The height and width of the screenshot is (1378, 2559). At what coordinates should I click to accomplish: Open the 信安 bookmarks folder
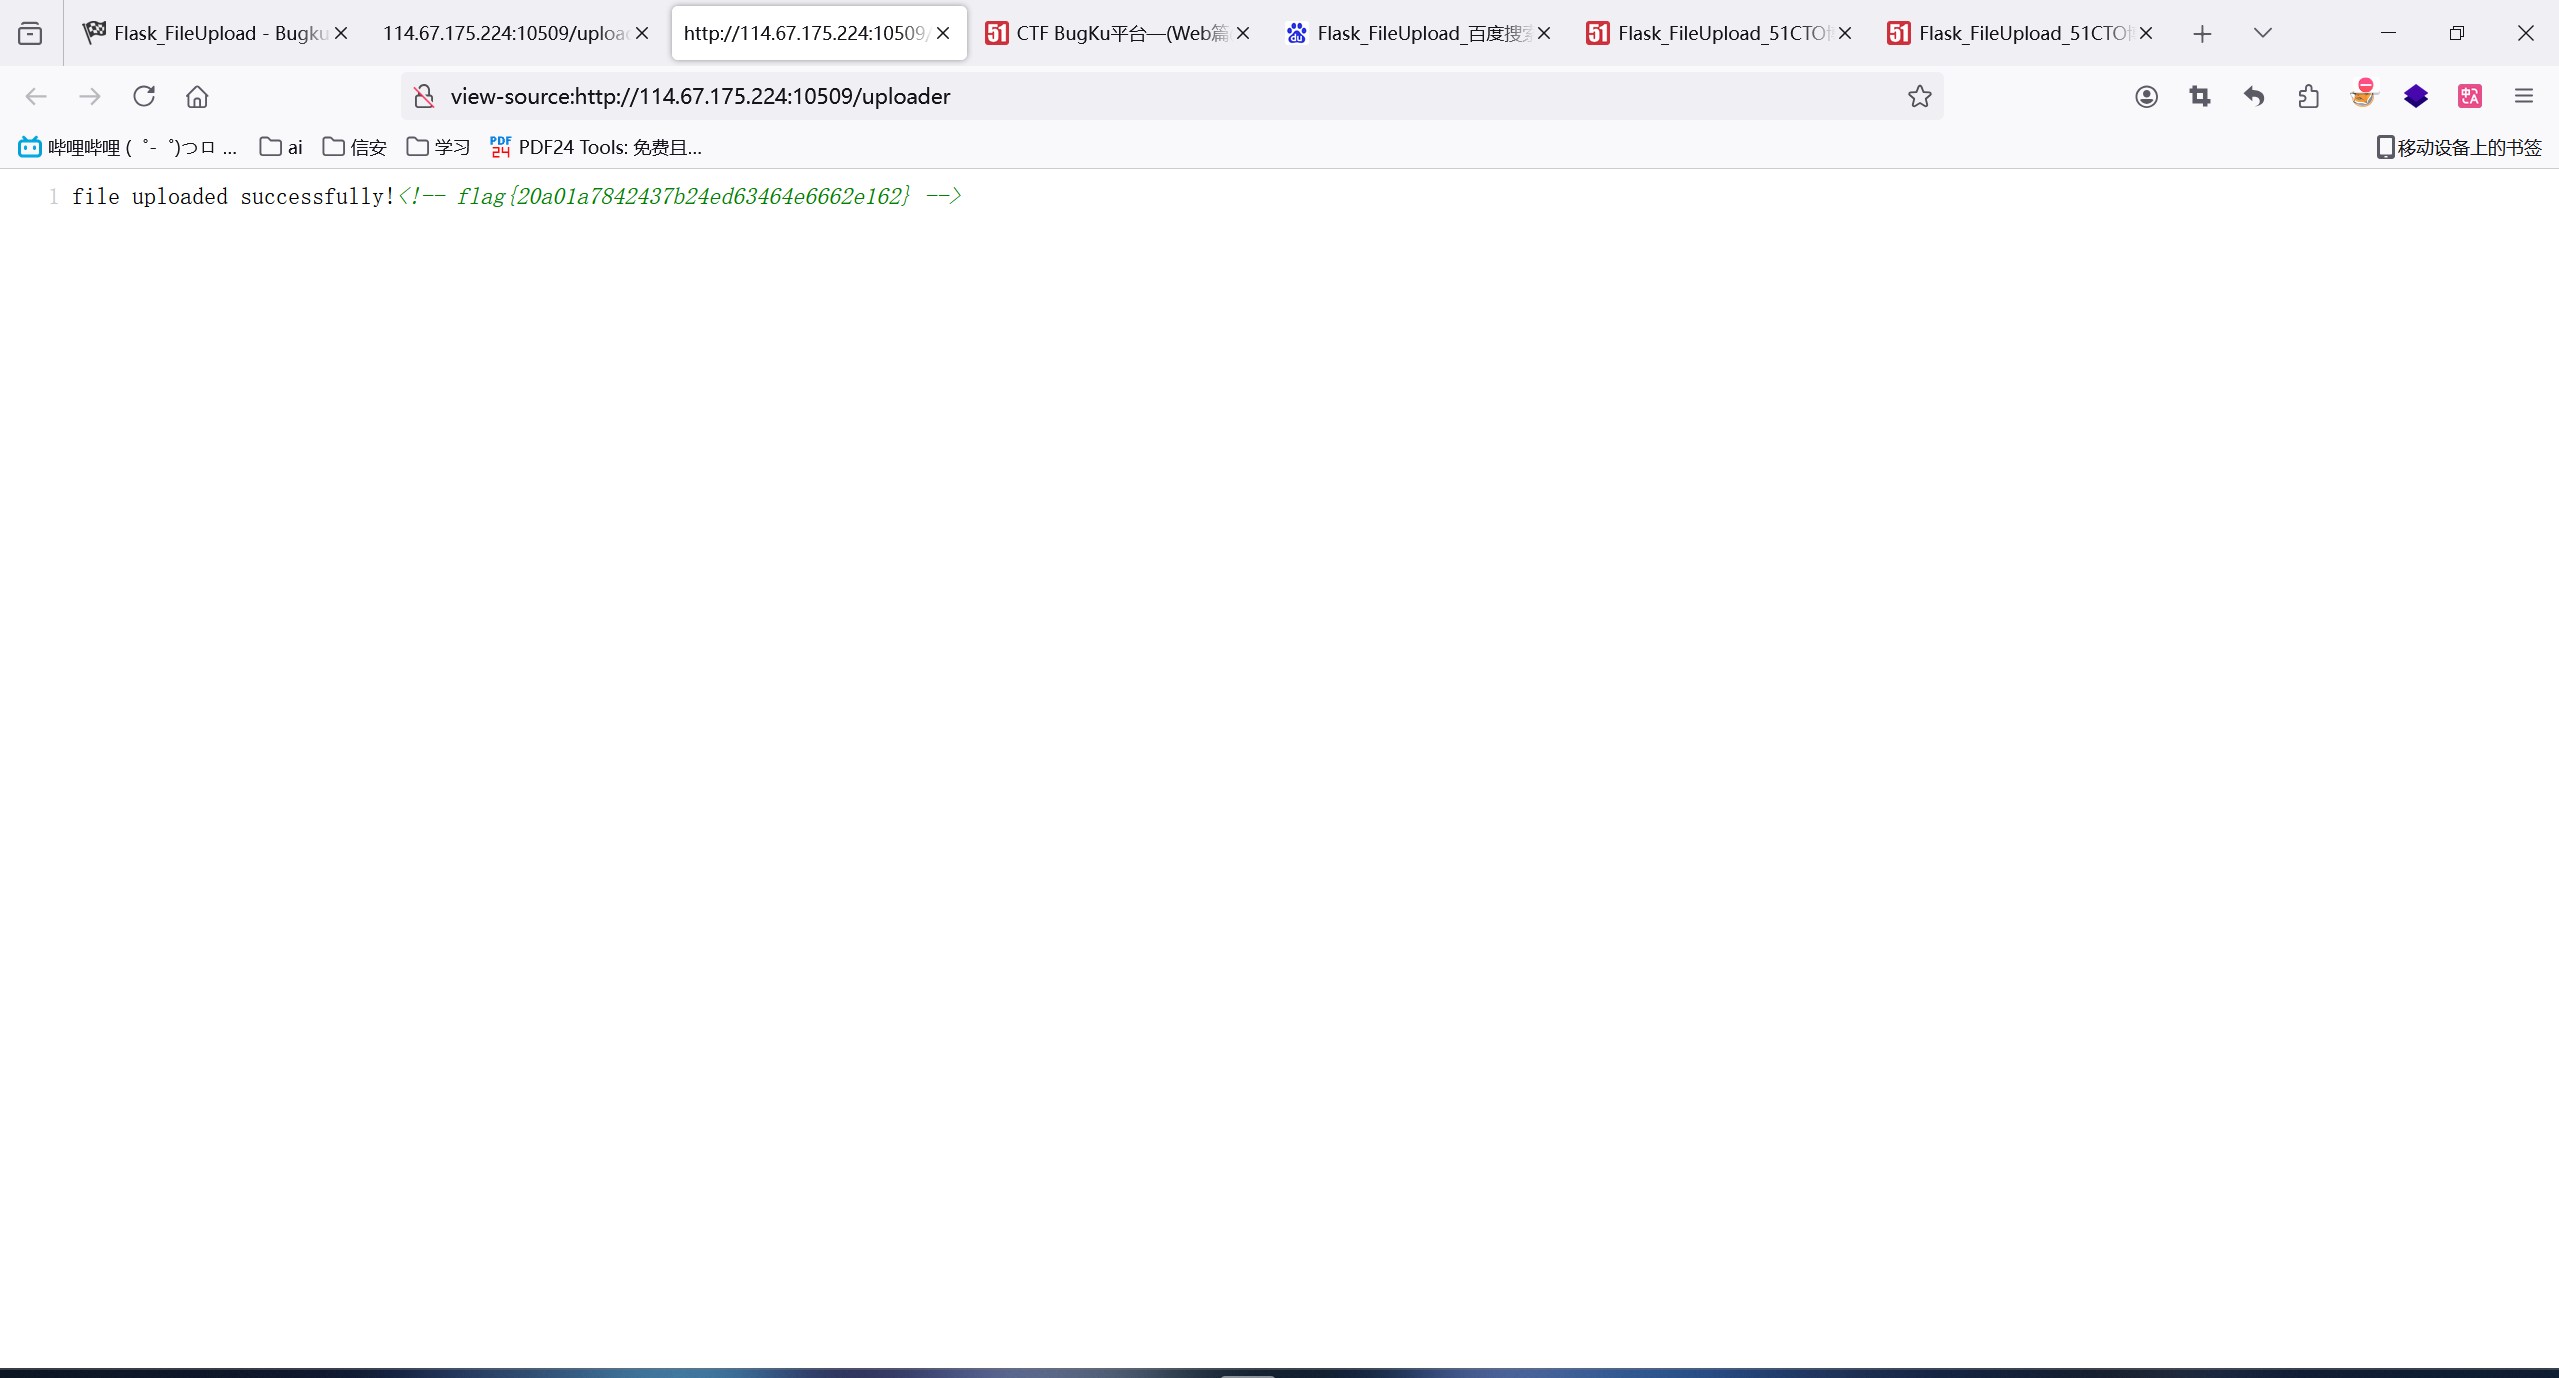[x=355, y=147]
